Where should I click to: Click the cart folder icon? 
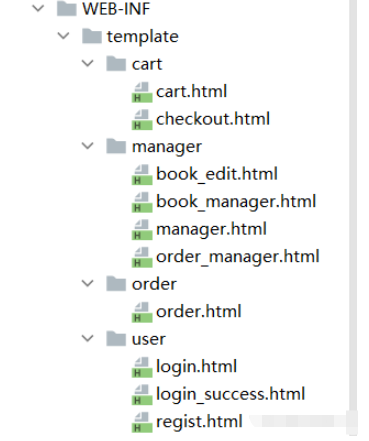(x=116, y=63)
